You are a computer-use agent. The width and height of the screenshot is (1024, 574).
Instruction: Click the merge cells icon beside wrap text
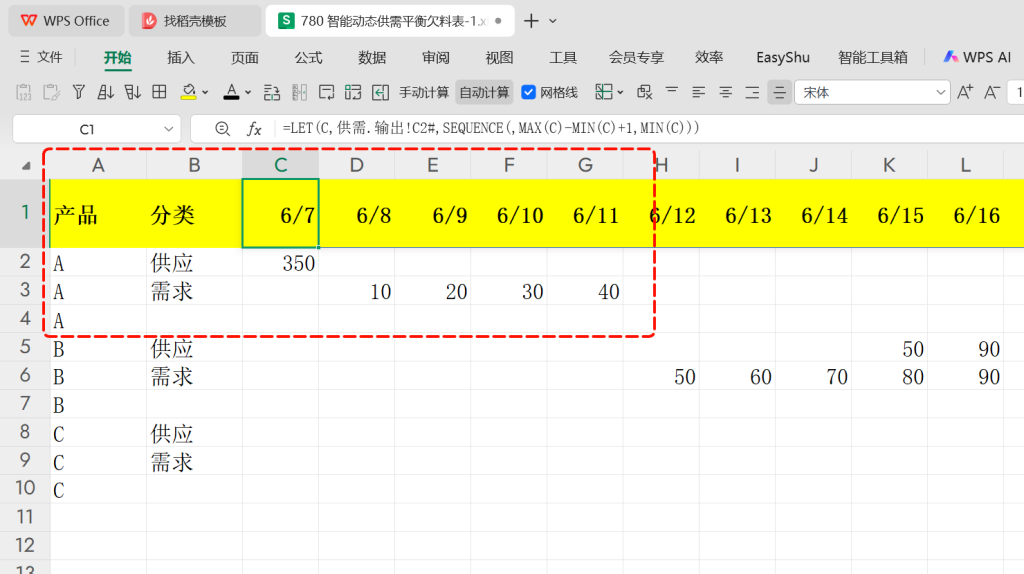click(x=353, y=93)
